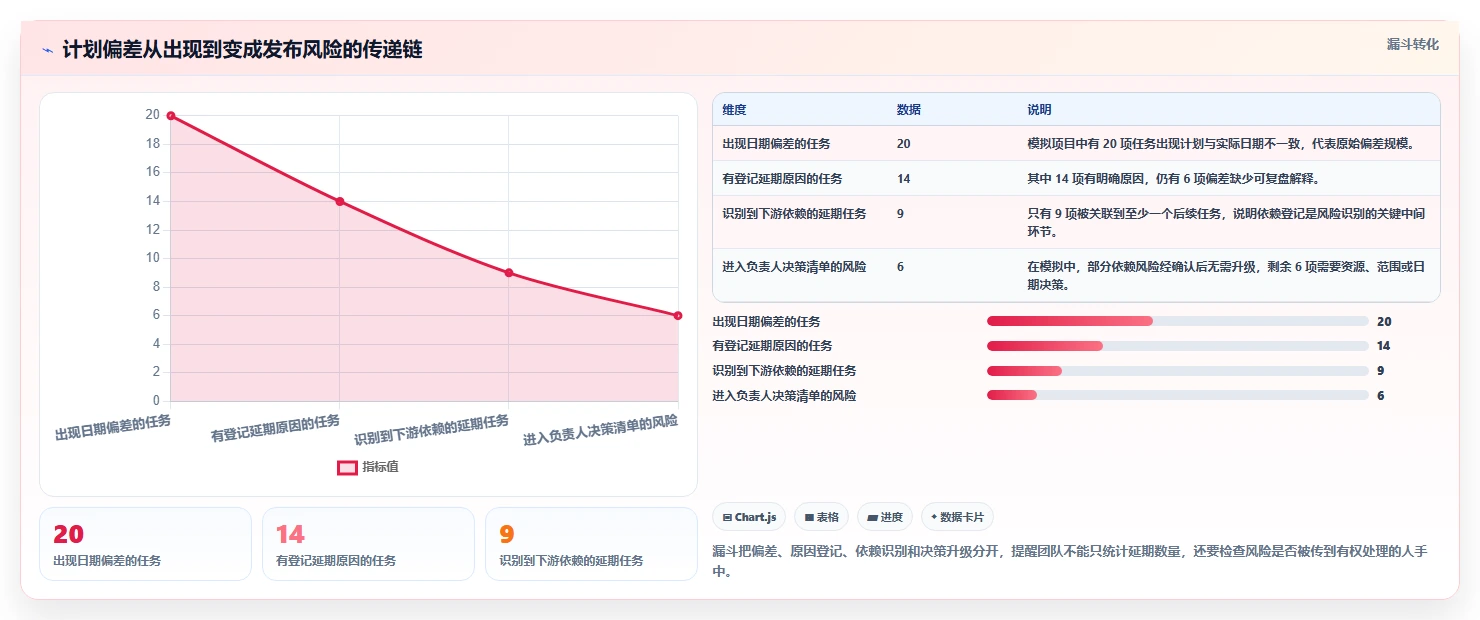Image resolution: width=1480 pixels, height=620 pixels.
Task: Click the chart data point at value 20
Action: 171,116
